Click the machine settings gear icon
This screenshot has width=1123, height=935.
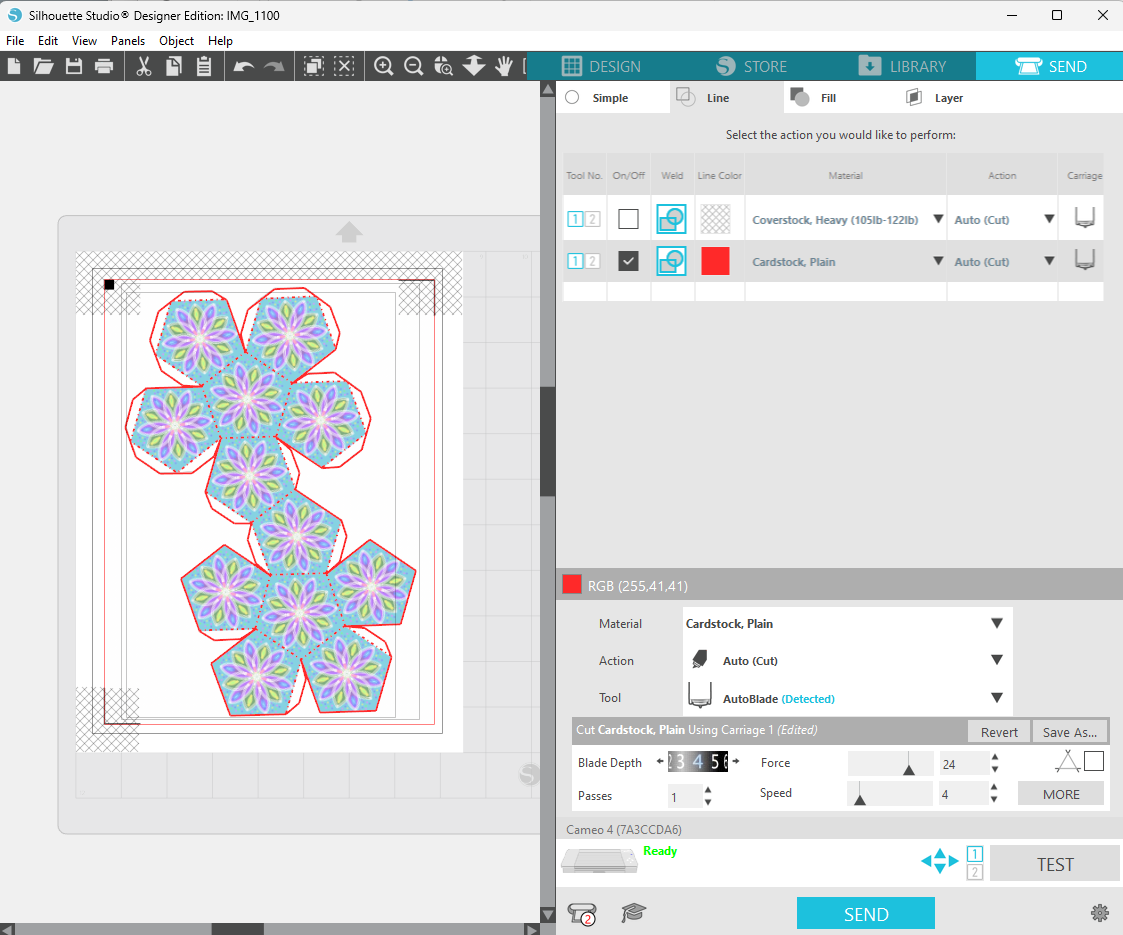[x=1100, y=913]
